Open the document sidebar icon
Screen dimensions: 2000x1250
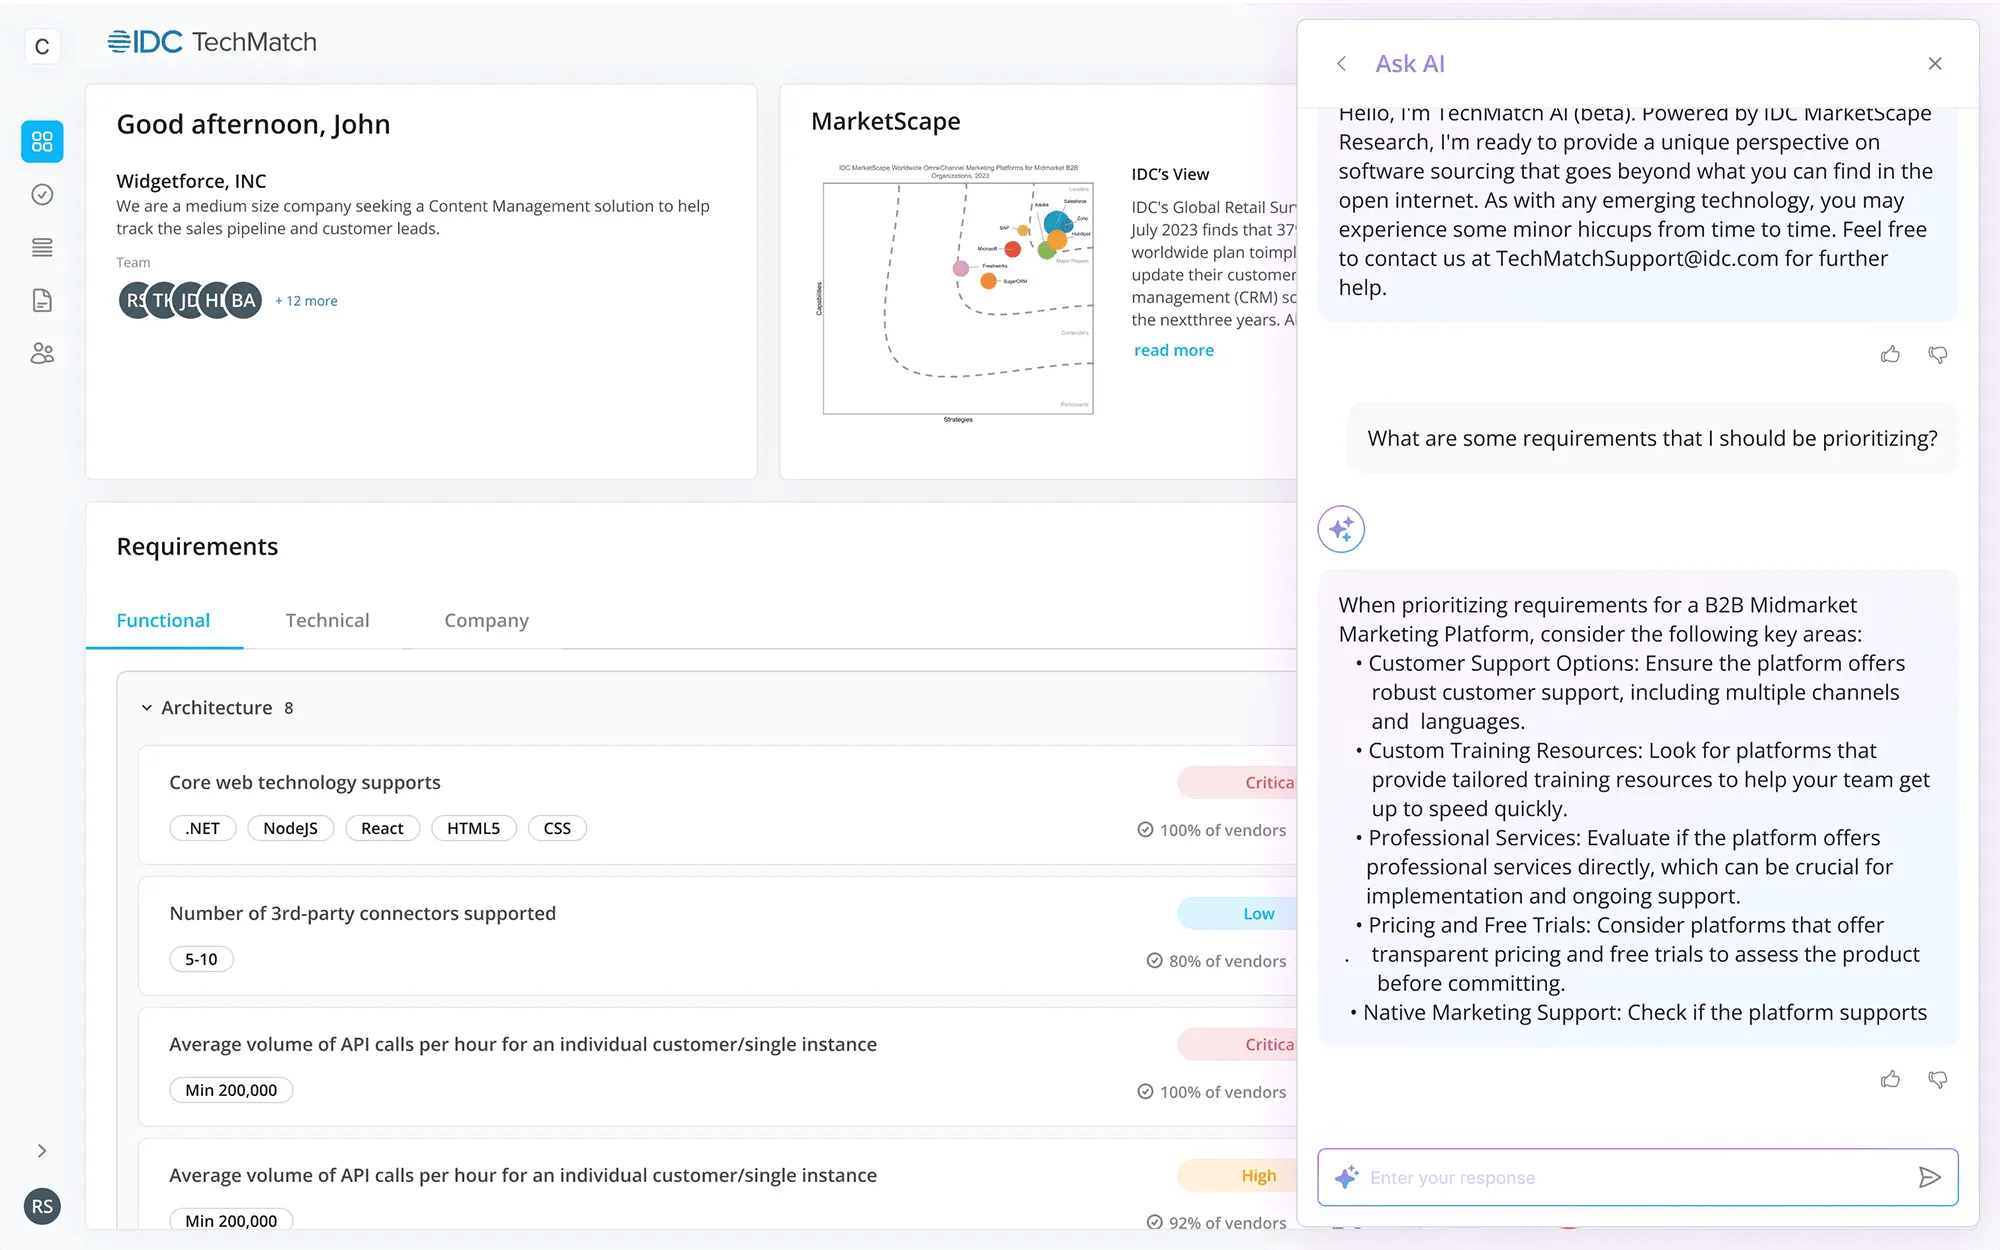click(x=42, y=301)
